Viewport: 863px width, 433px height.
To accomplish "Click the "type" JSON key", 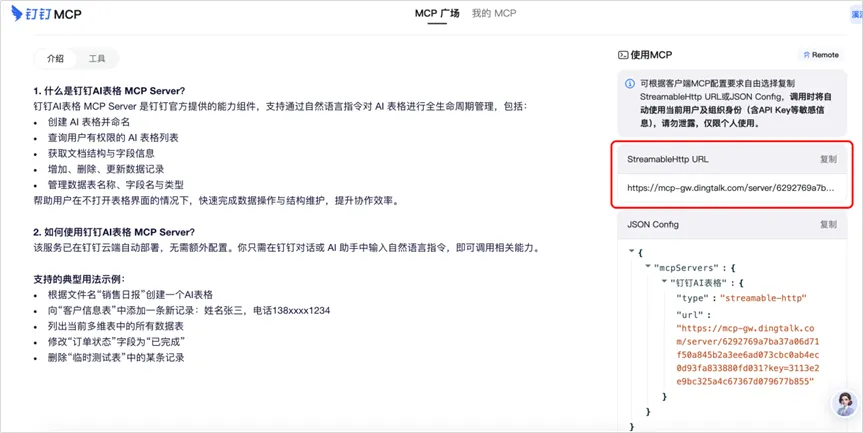I will coord(690,298).
